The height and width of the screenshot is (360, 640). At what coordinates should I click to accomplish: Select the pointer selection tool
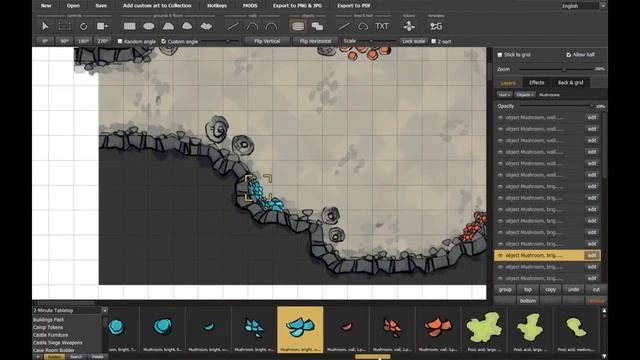(45, 26)
